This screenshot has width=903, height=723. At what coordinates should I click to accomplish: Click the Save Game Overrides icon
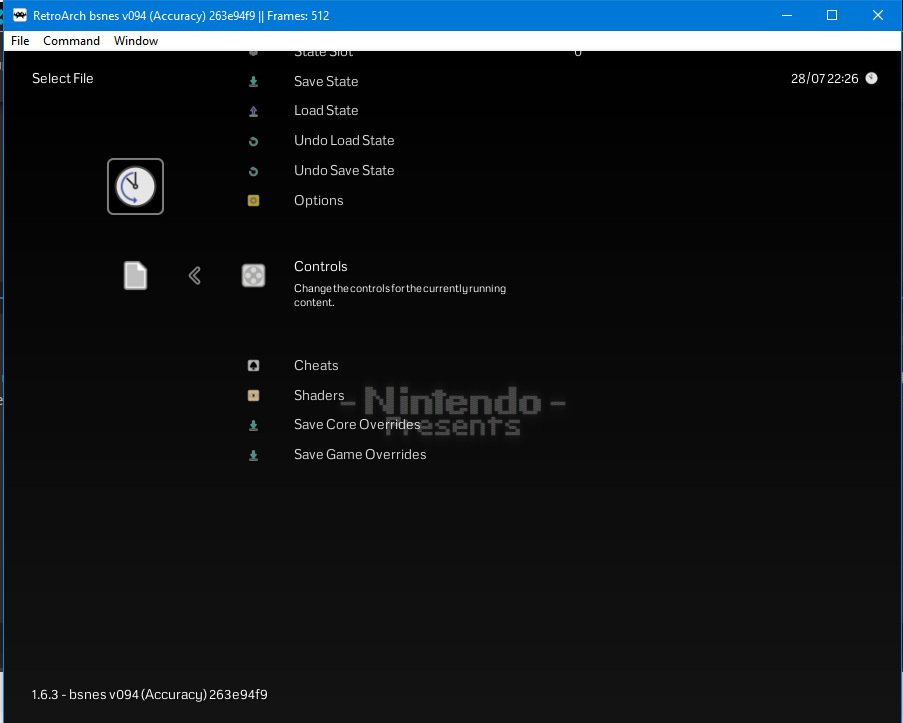pos(253,456)
